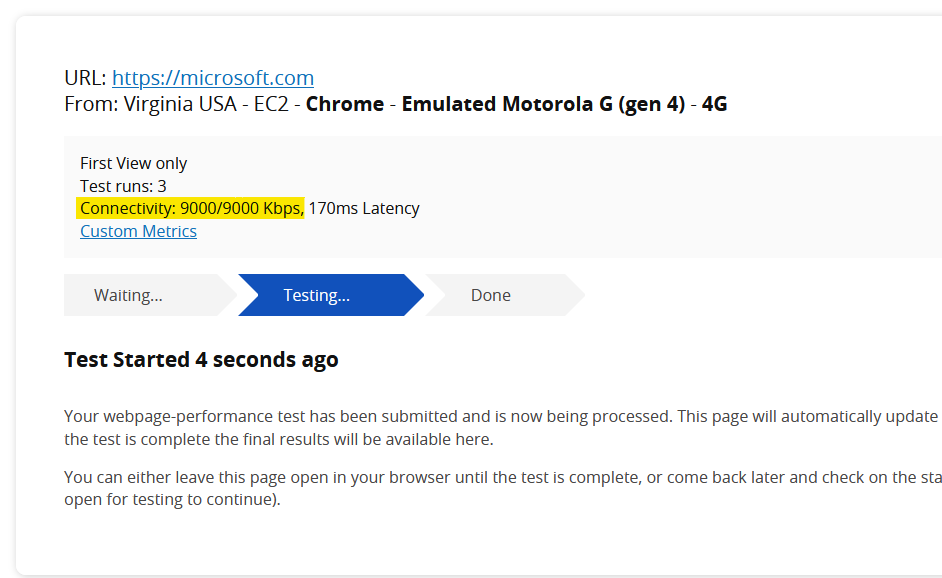
Task: Click the word Latency in the settings box
Action: (x=391, y=208)
